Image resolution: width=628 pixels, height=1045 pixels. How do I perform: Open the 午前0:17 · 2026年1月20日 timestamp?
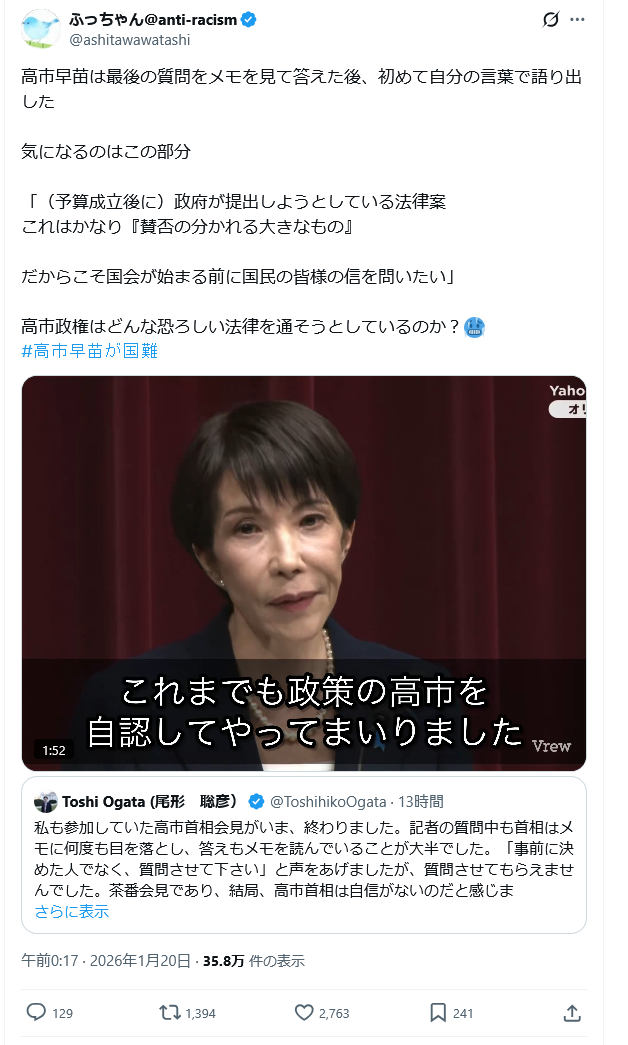point(106,960)
